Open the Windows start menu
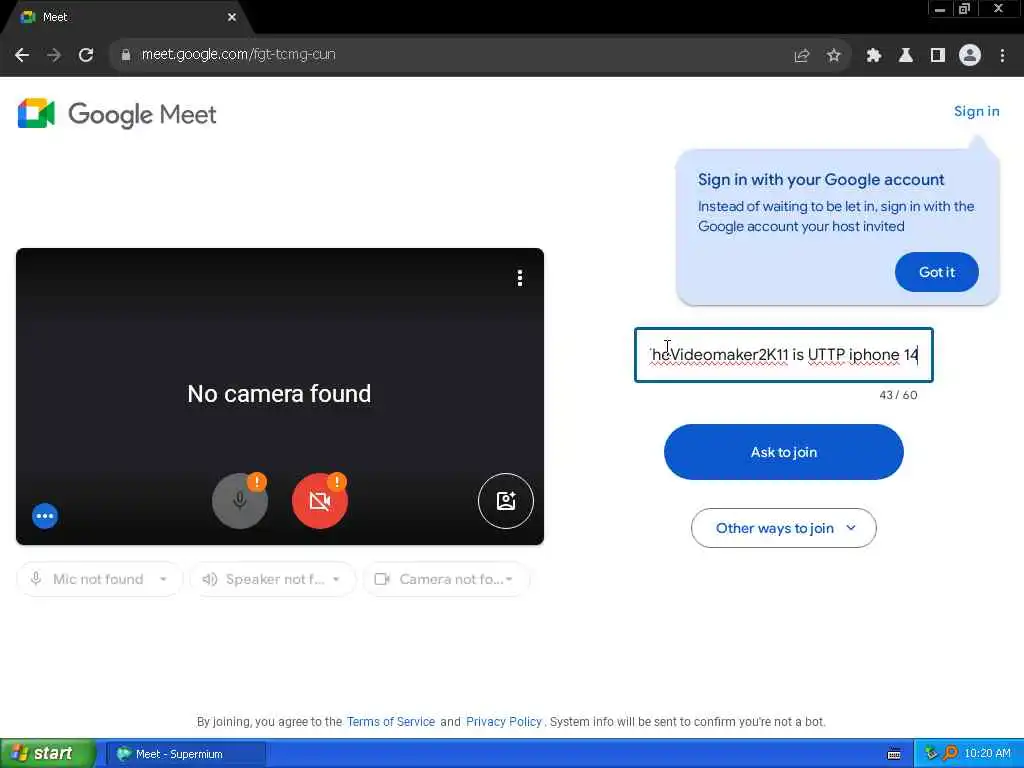 click(47, 754)
